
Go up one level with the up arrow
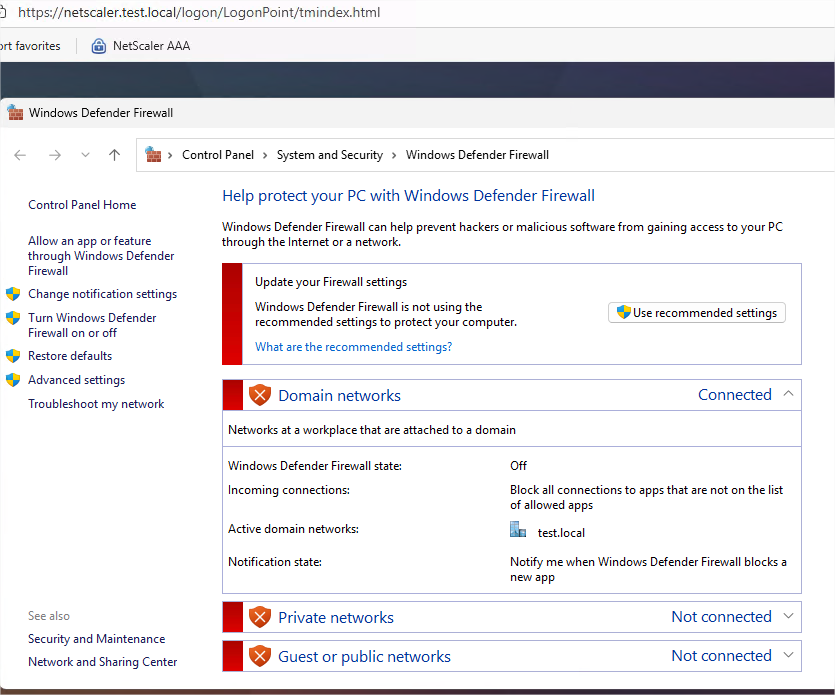pyautogui.click(x=114, y=155)
